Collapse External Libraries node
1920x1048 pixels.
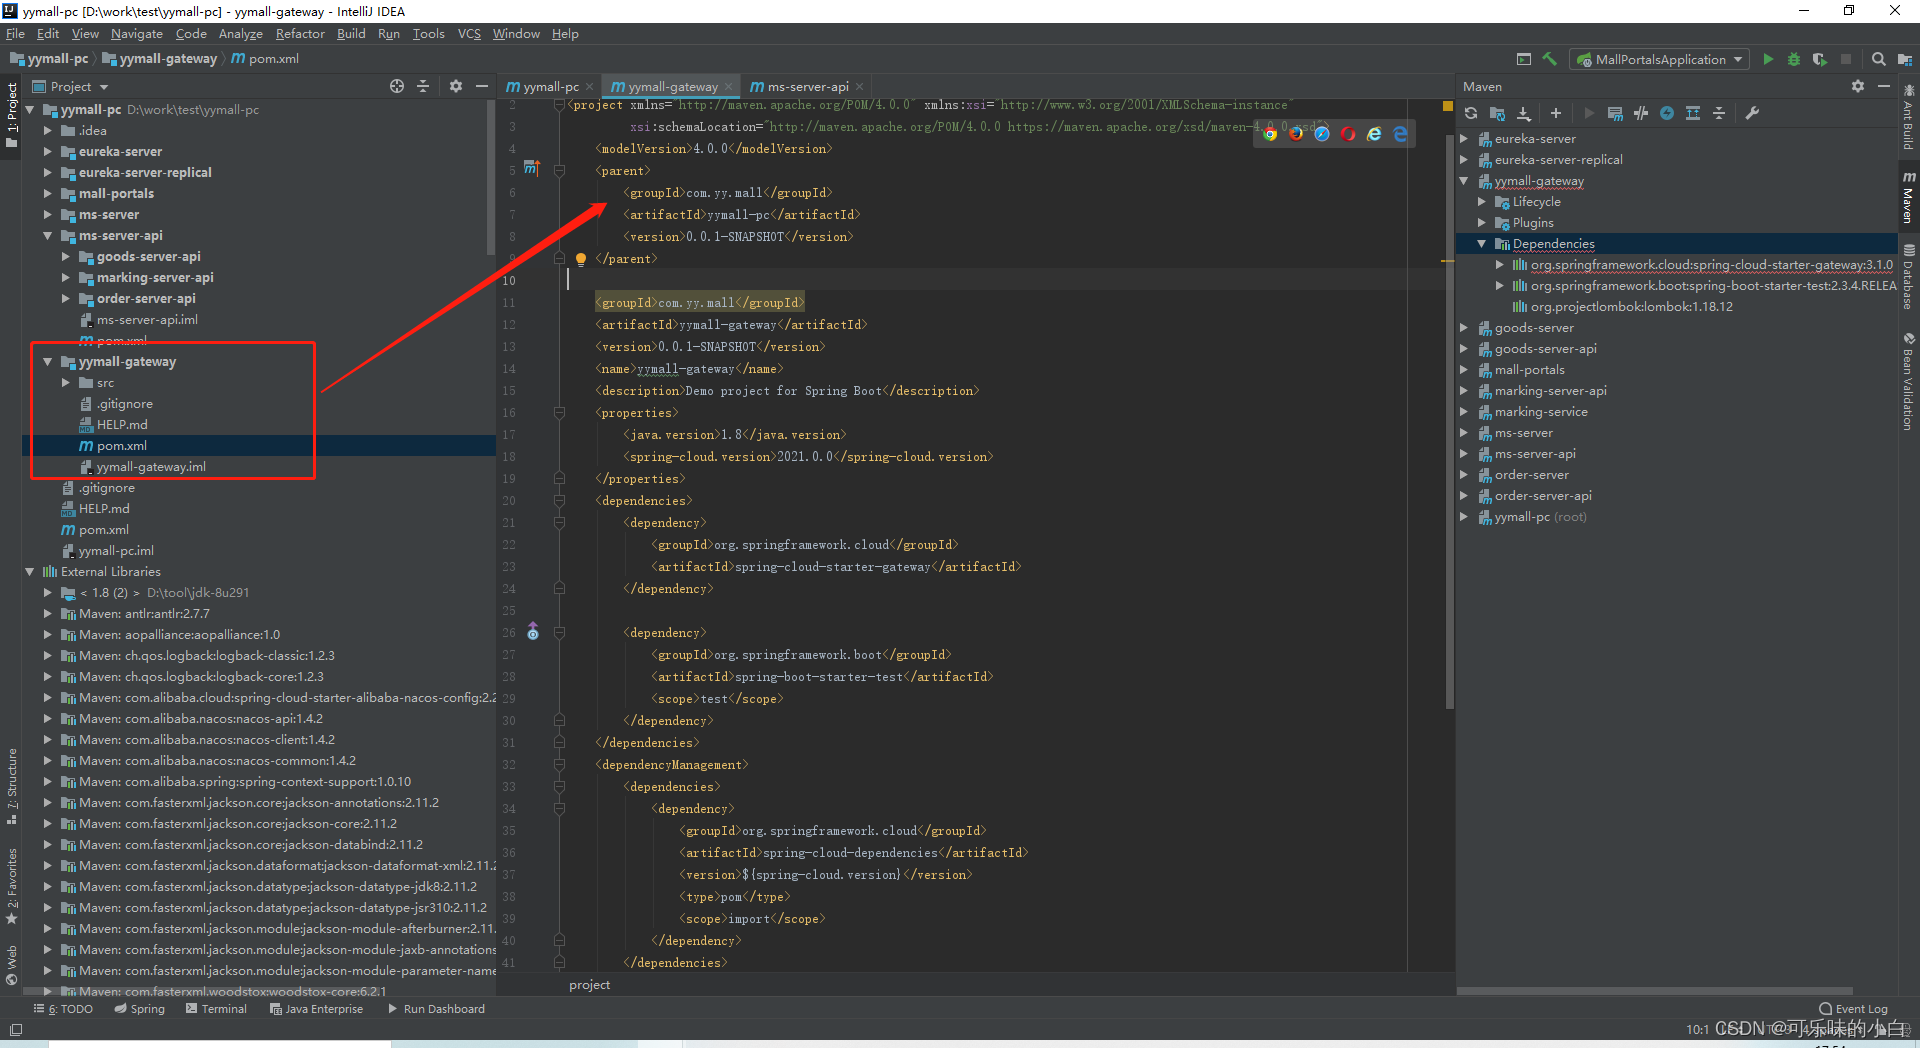pos(29,572)
